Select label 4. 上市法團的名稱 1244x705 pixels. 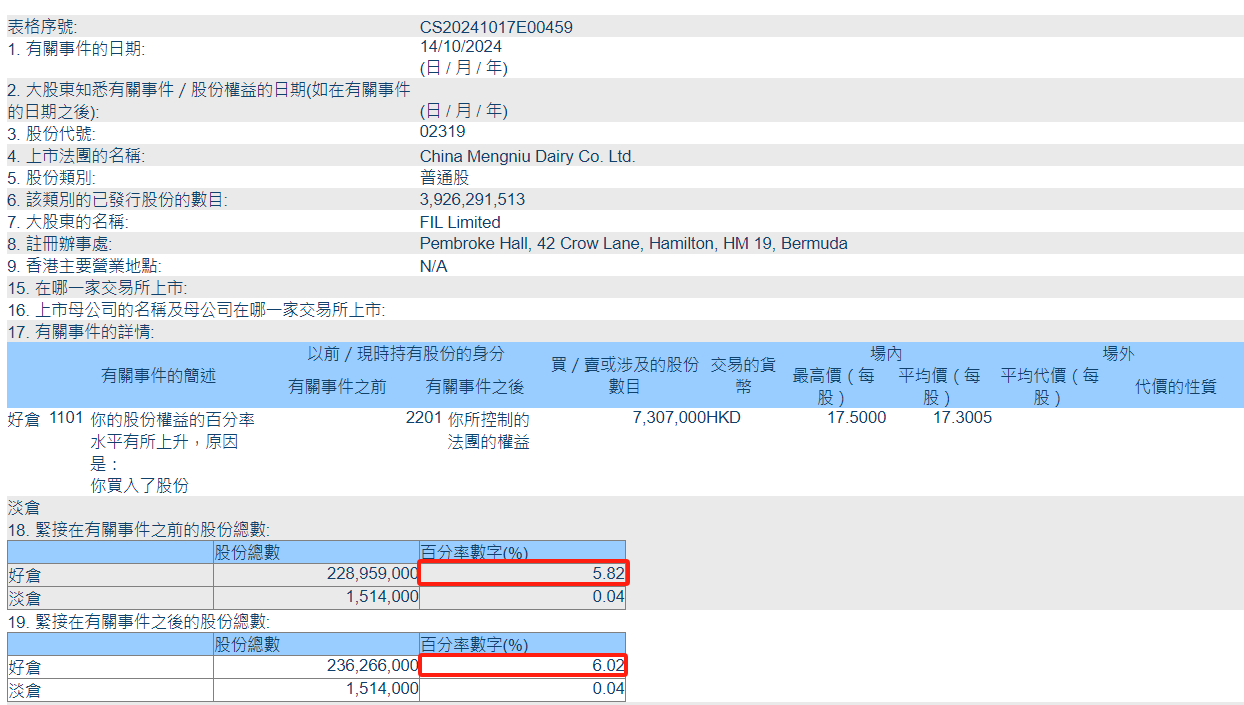[76, 156]
